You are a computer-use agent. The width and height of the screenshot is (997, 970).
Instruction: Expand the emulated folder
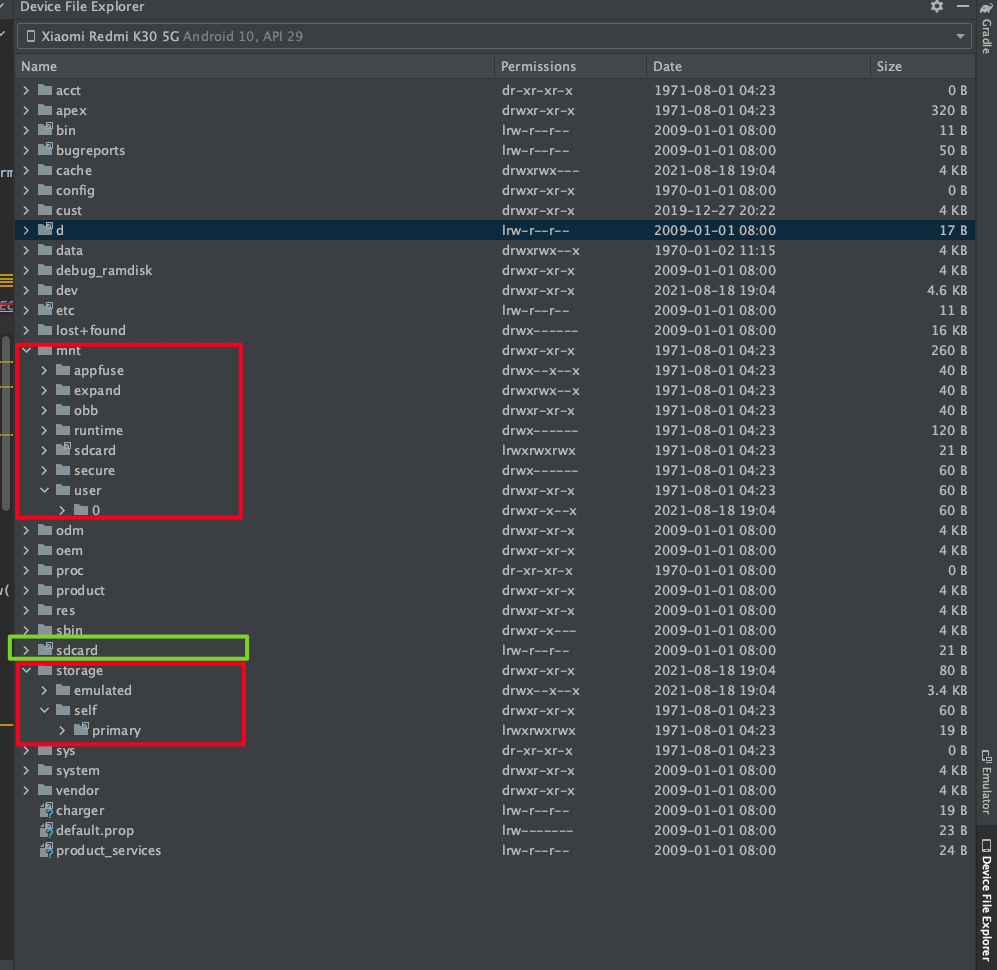coord(44,690)
